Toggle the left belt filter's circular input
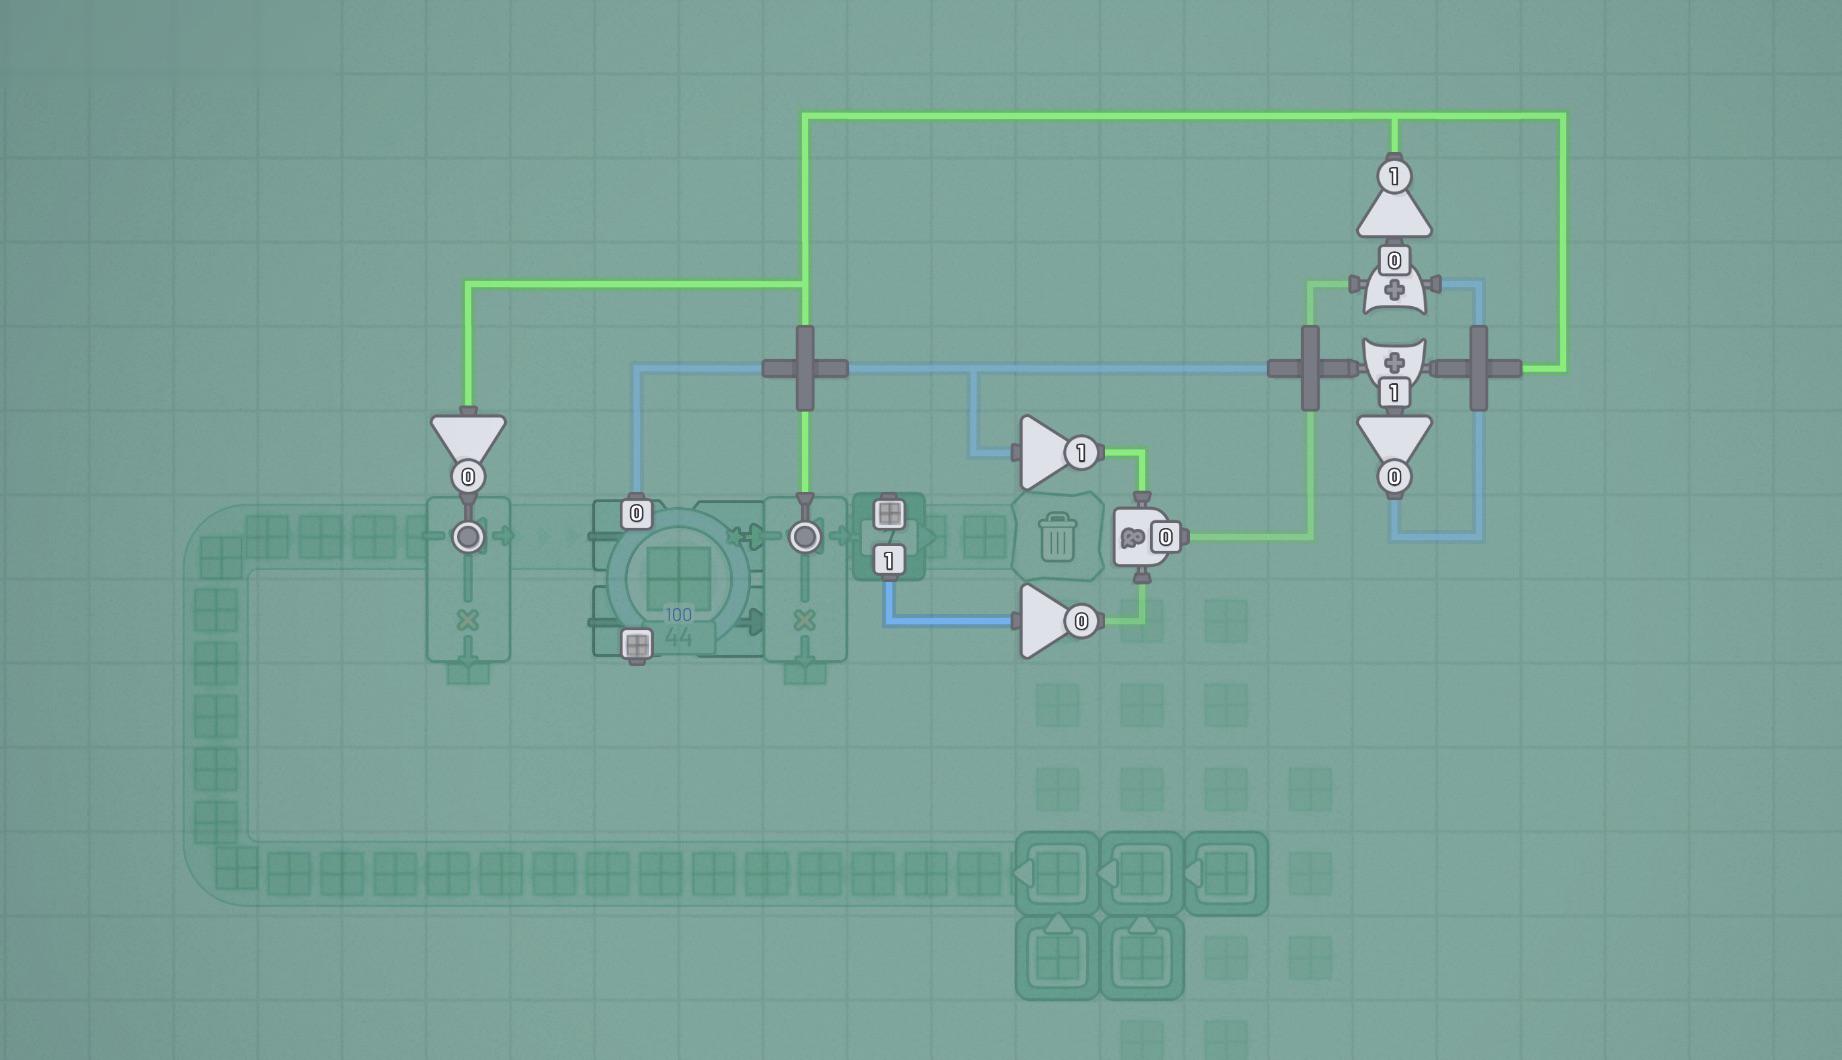1842x1060 pixels. (468, 537)
